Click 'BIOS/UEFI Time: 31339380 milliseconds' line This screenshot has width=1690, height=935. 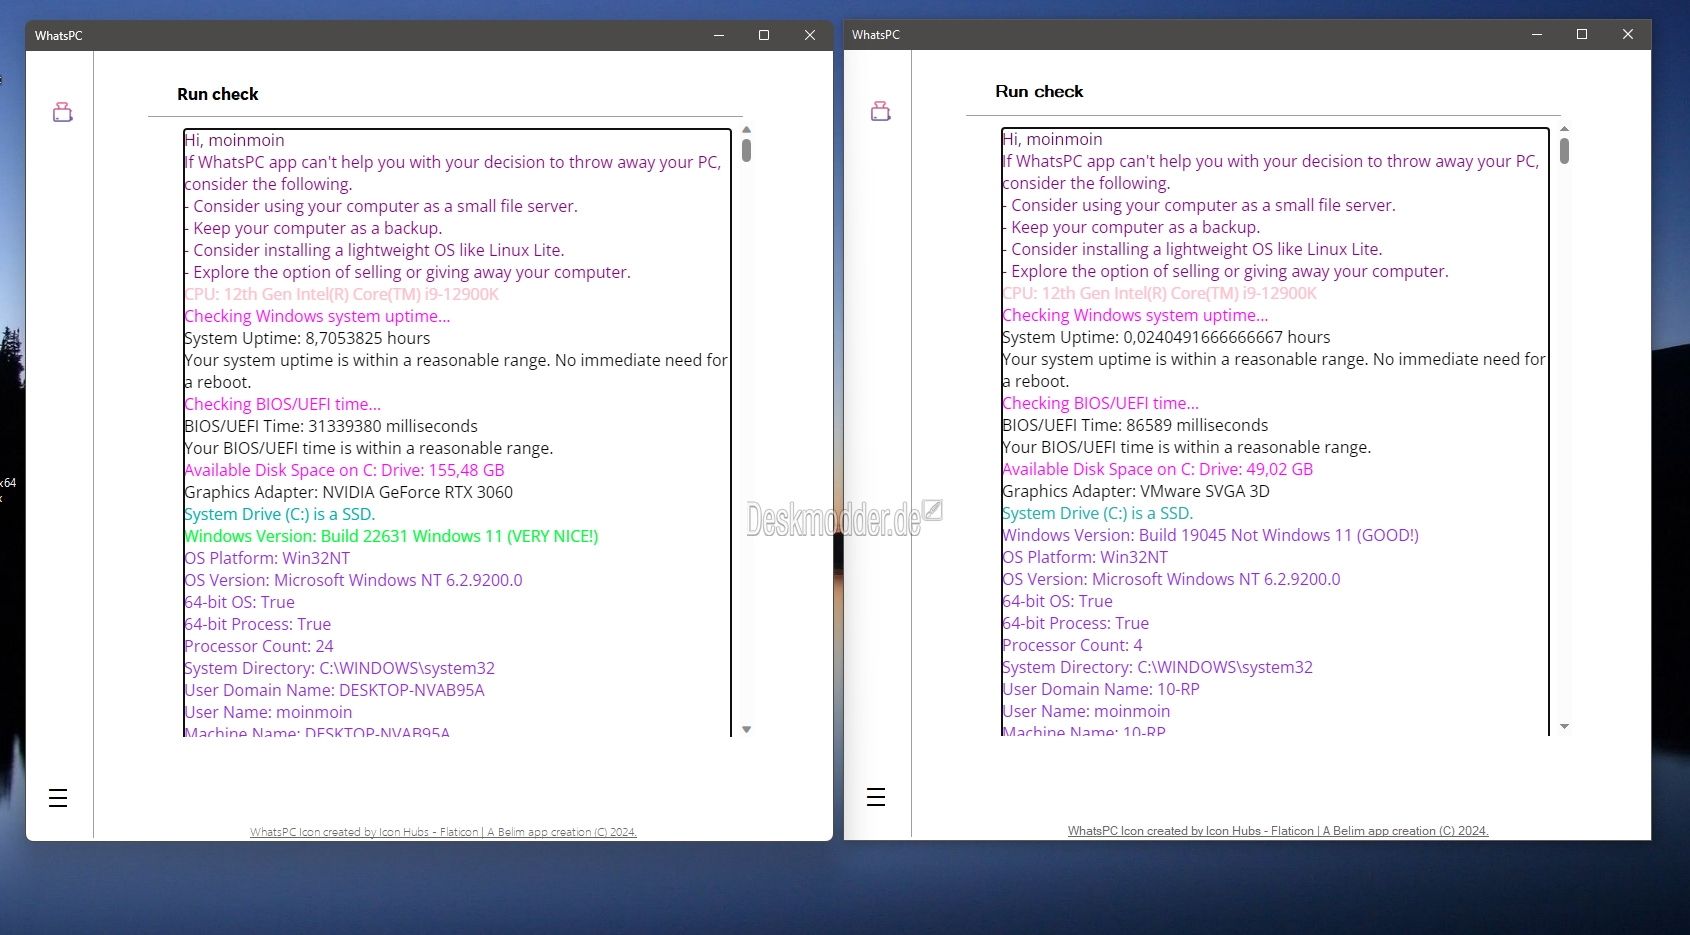(x=331, y=426)
